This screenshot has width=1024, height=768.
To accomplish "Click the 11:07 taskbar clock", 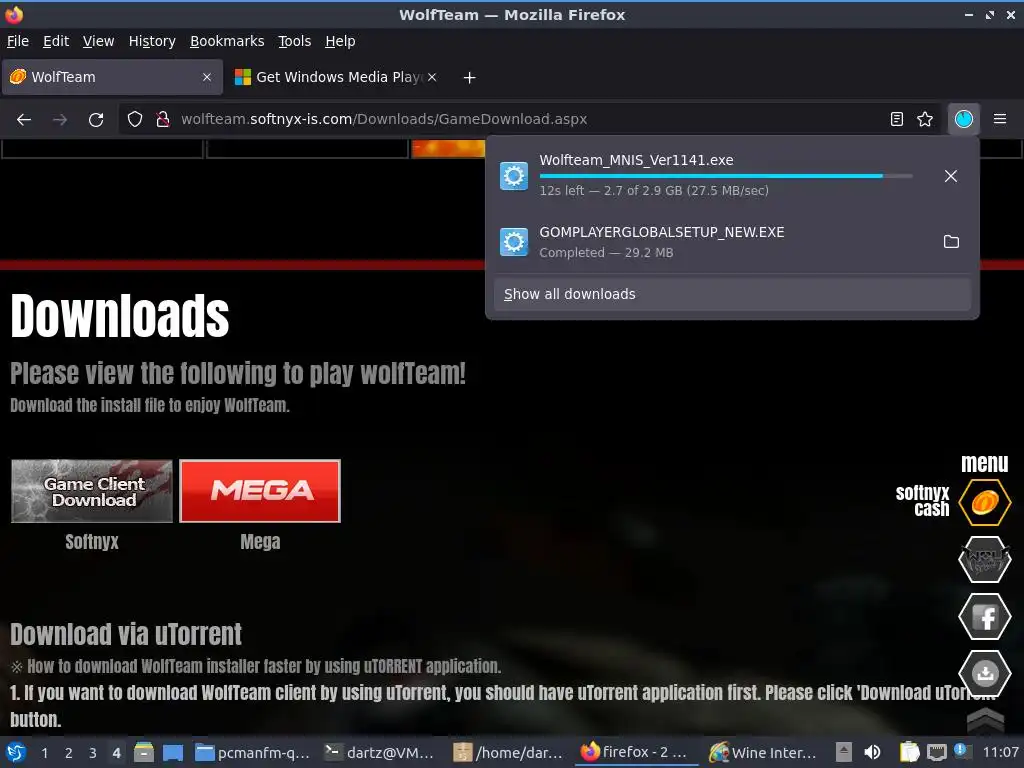I will point(1000,752).
